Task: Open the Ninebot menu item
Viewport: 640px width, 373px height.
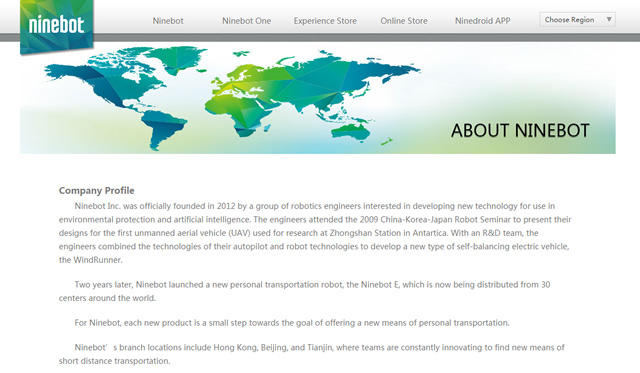Action: [168, 21]
